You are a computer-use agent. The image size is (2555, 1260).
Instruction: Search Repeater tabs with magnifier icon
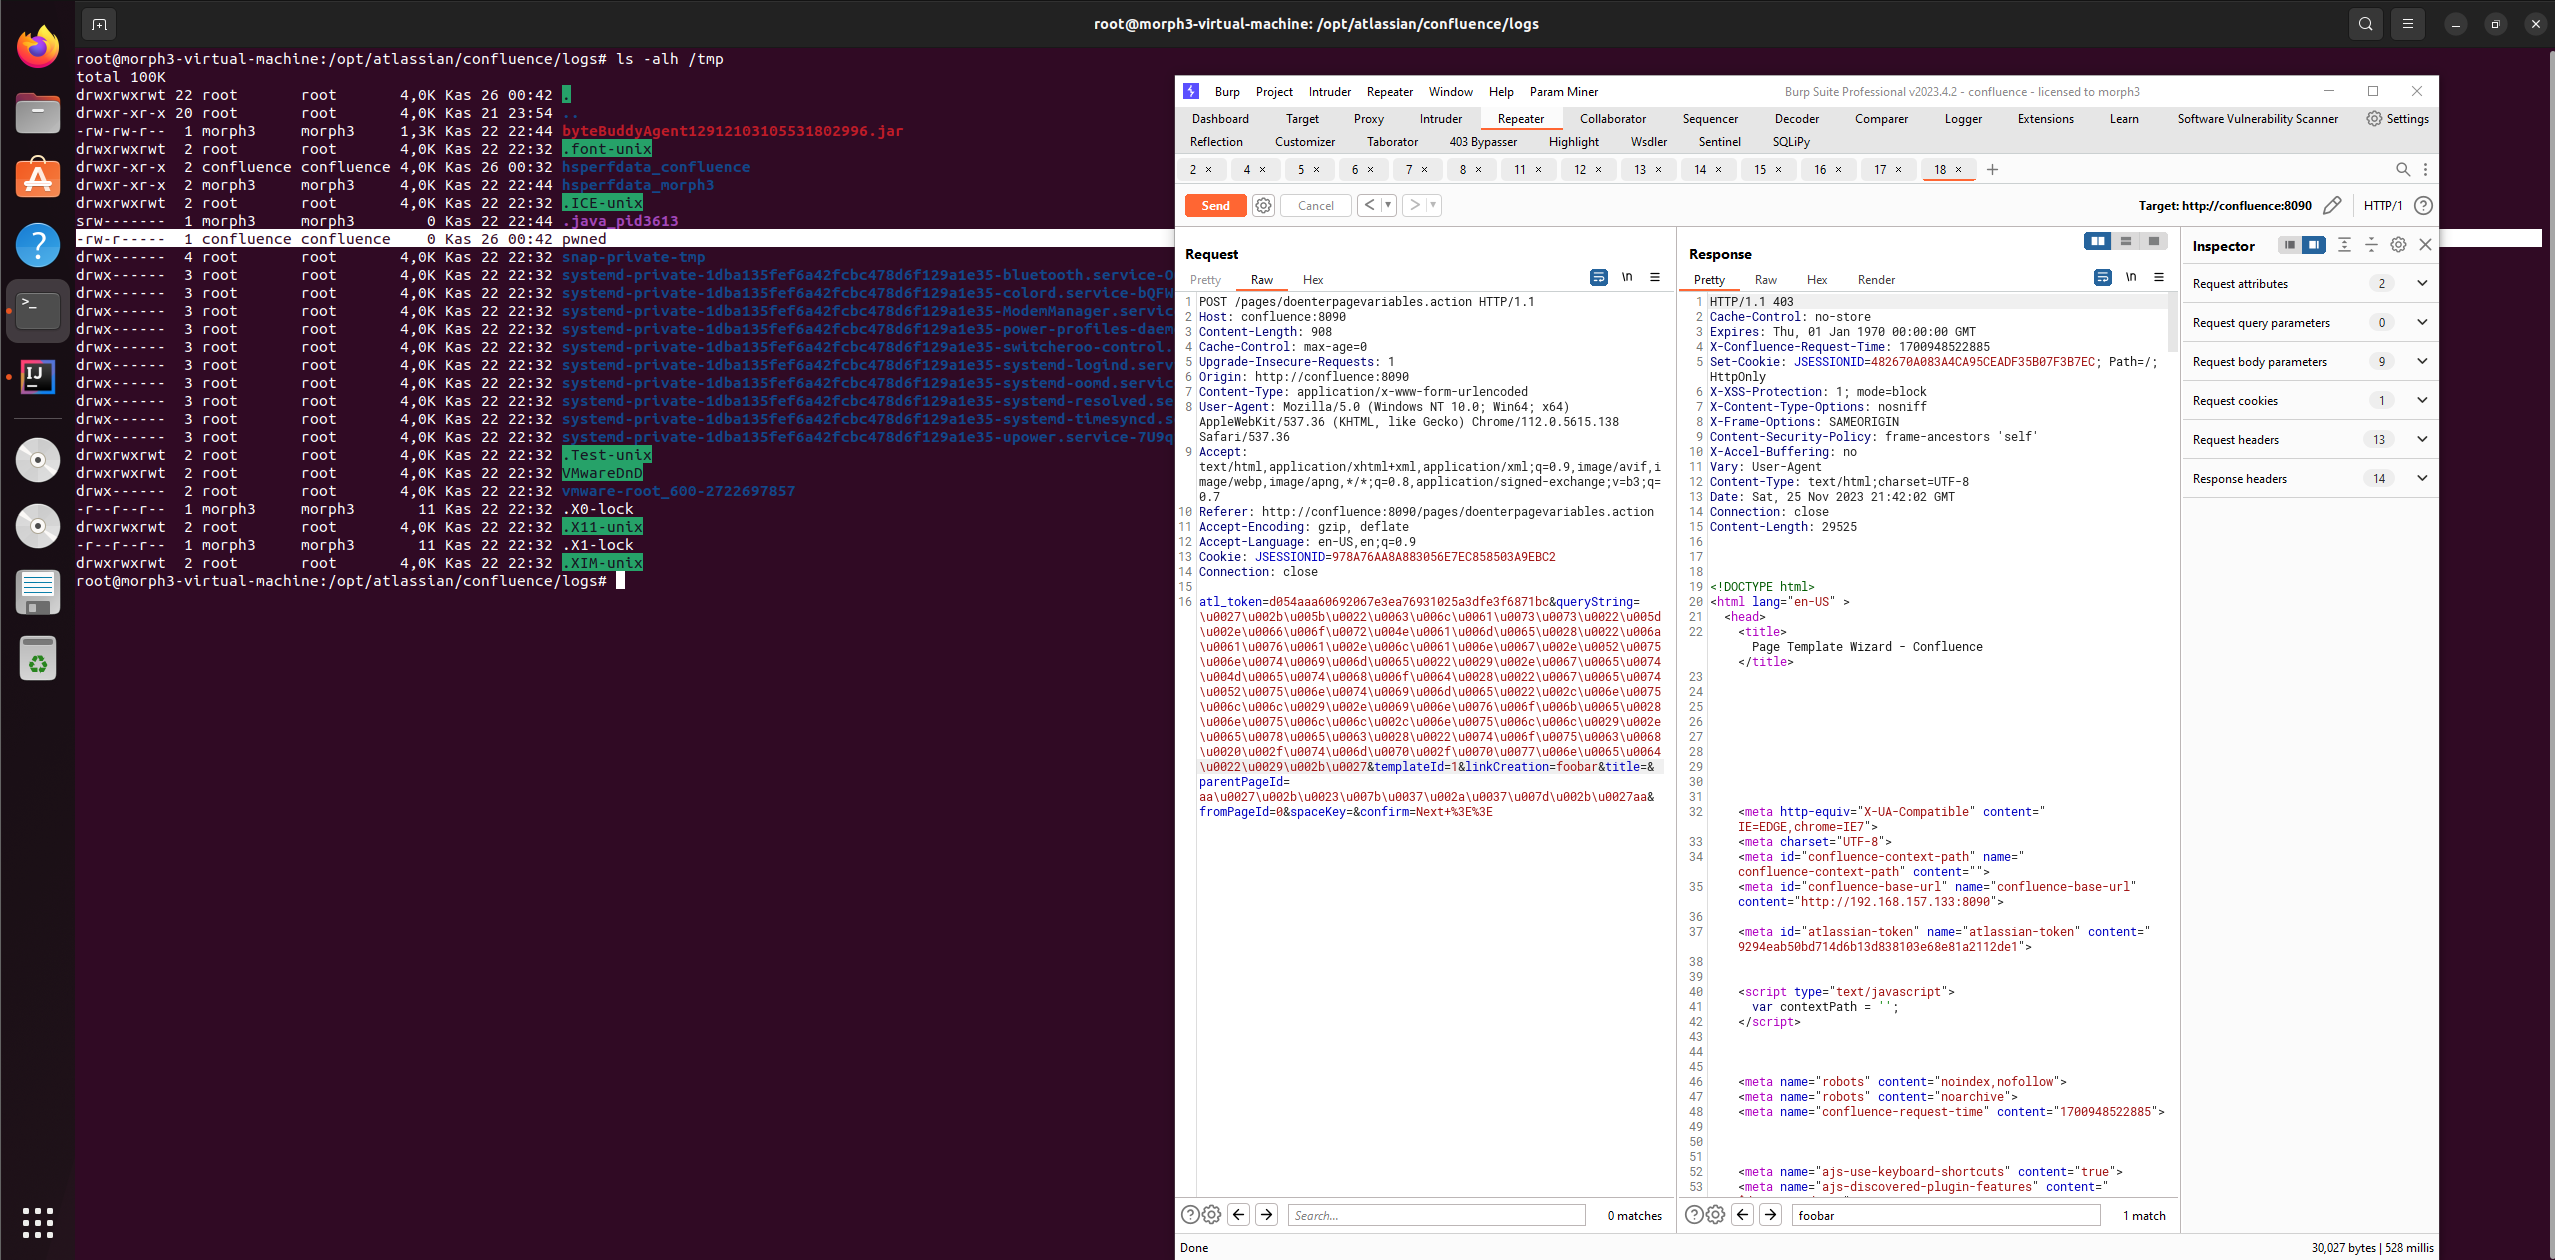(2403, 169)
